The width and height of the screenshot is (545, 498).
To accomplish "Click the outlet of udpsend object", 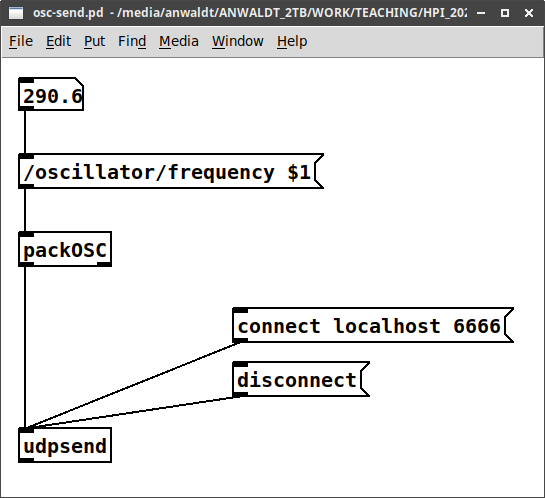I will [26, 460].
